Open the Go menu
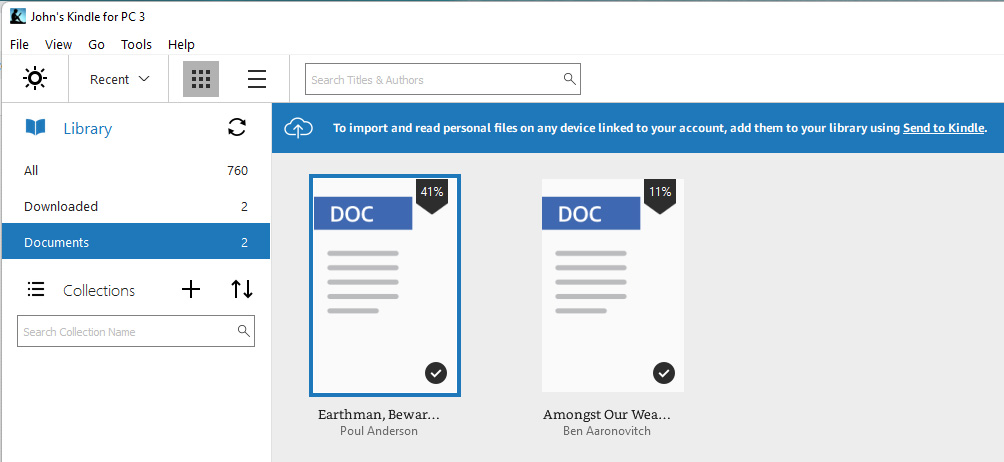The image size is (1004, 462). [97, 44]
